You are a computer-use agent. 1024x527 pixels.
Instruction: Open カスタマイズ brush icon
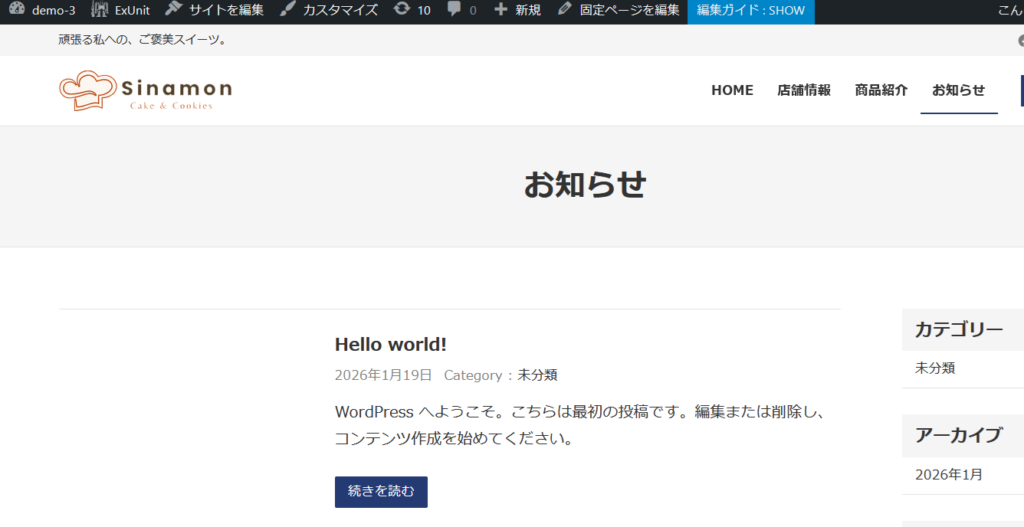click(x=288, y=10)
